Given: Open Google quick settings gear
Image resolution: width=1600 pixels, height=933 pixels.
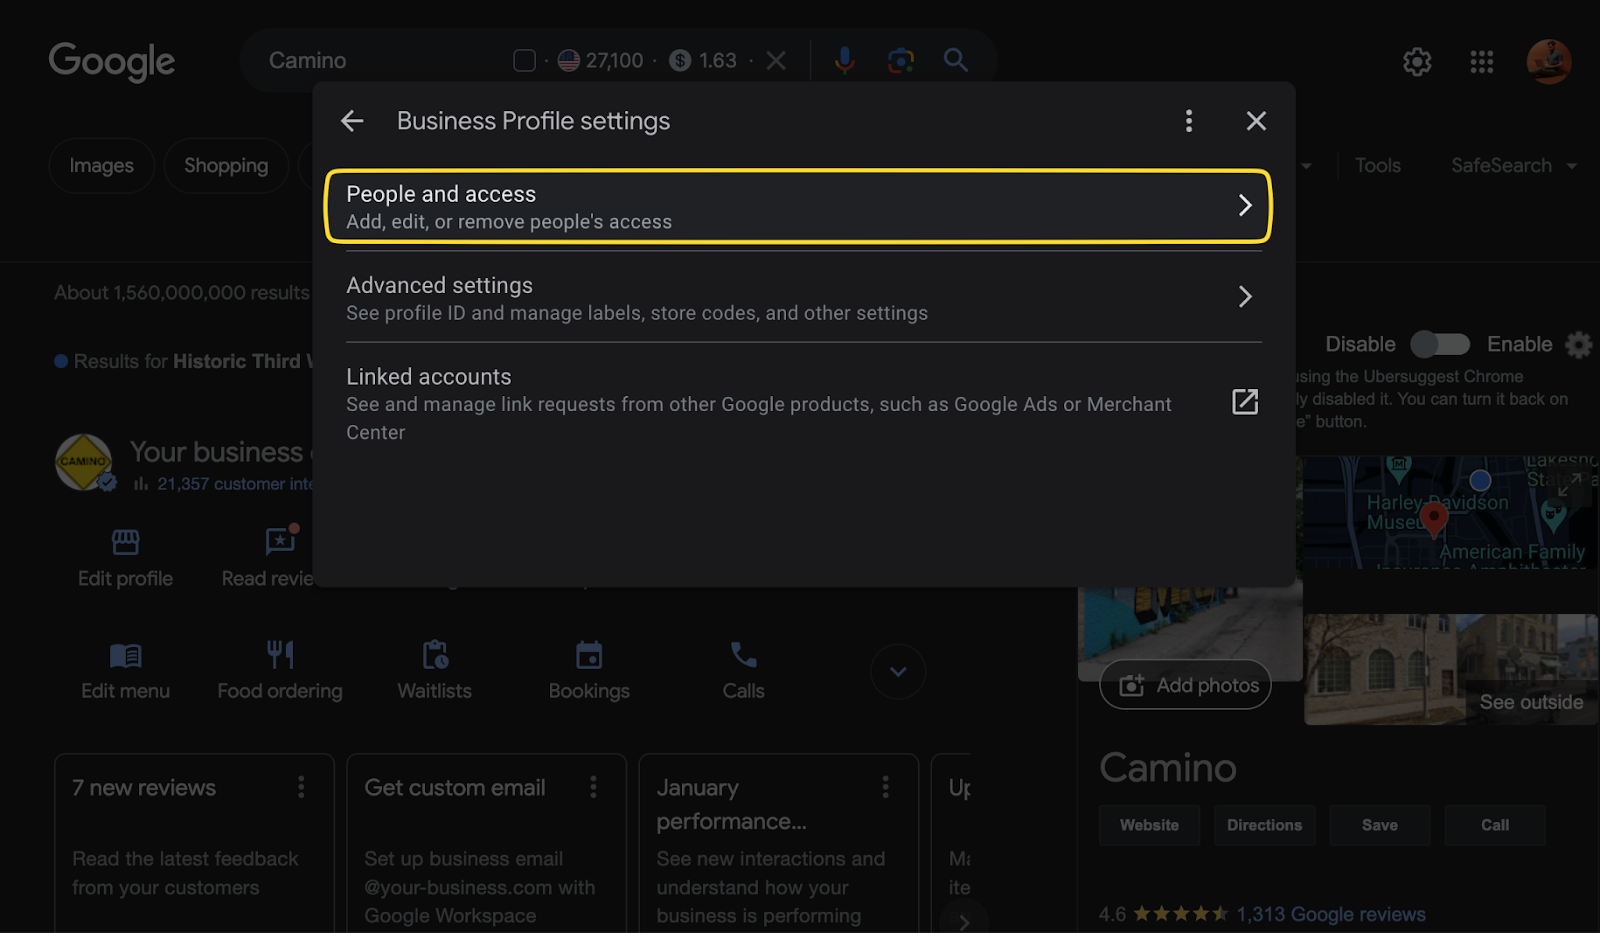Looking at the screenshot, I should coord(1417,62).
